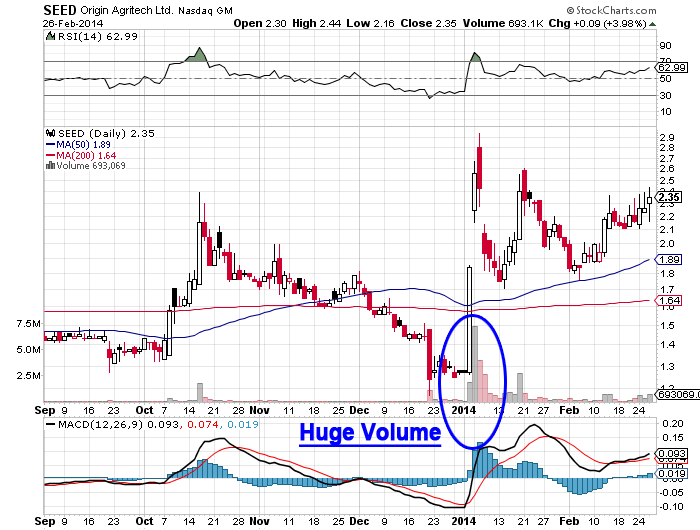Click the 10 level on the RSI axis

tap(665, 112)
